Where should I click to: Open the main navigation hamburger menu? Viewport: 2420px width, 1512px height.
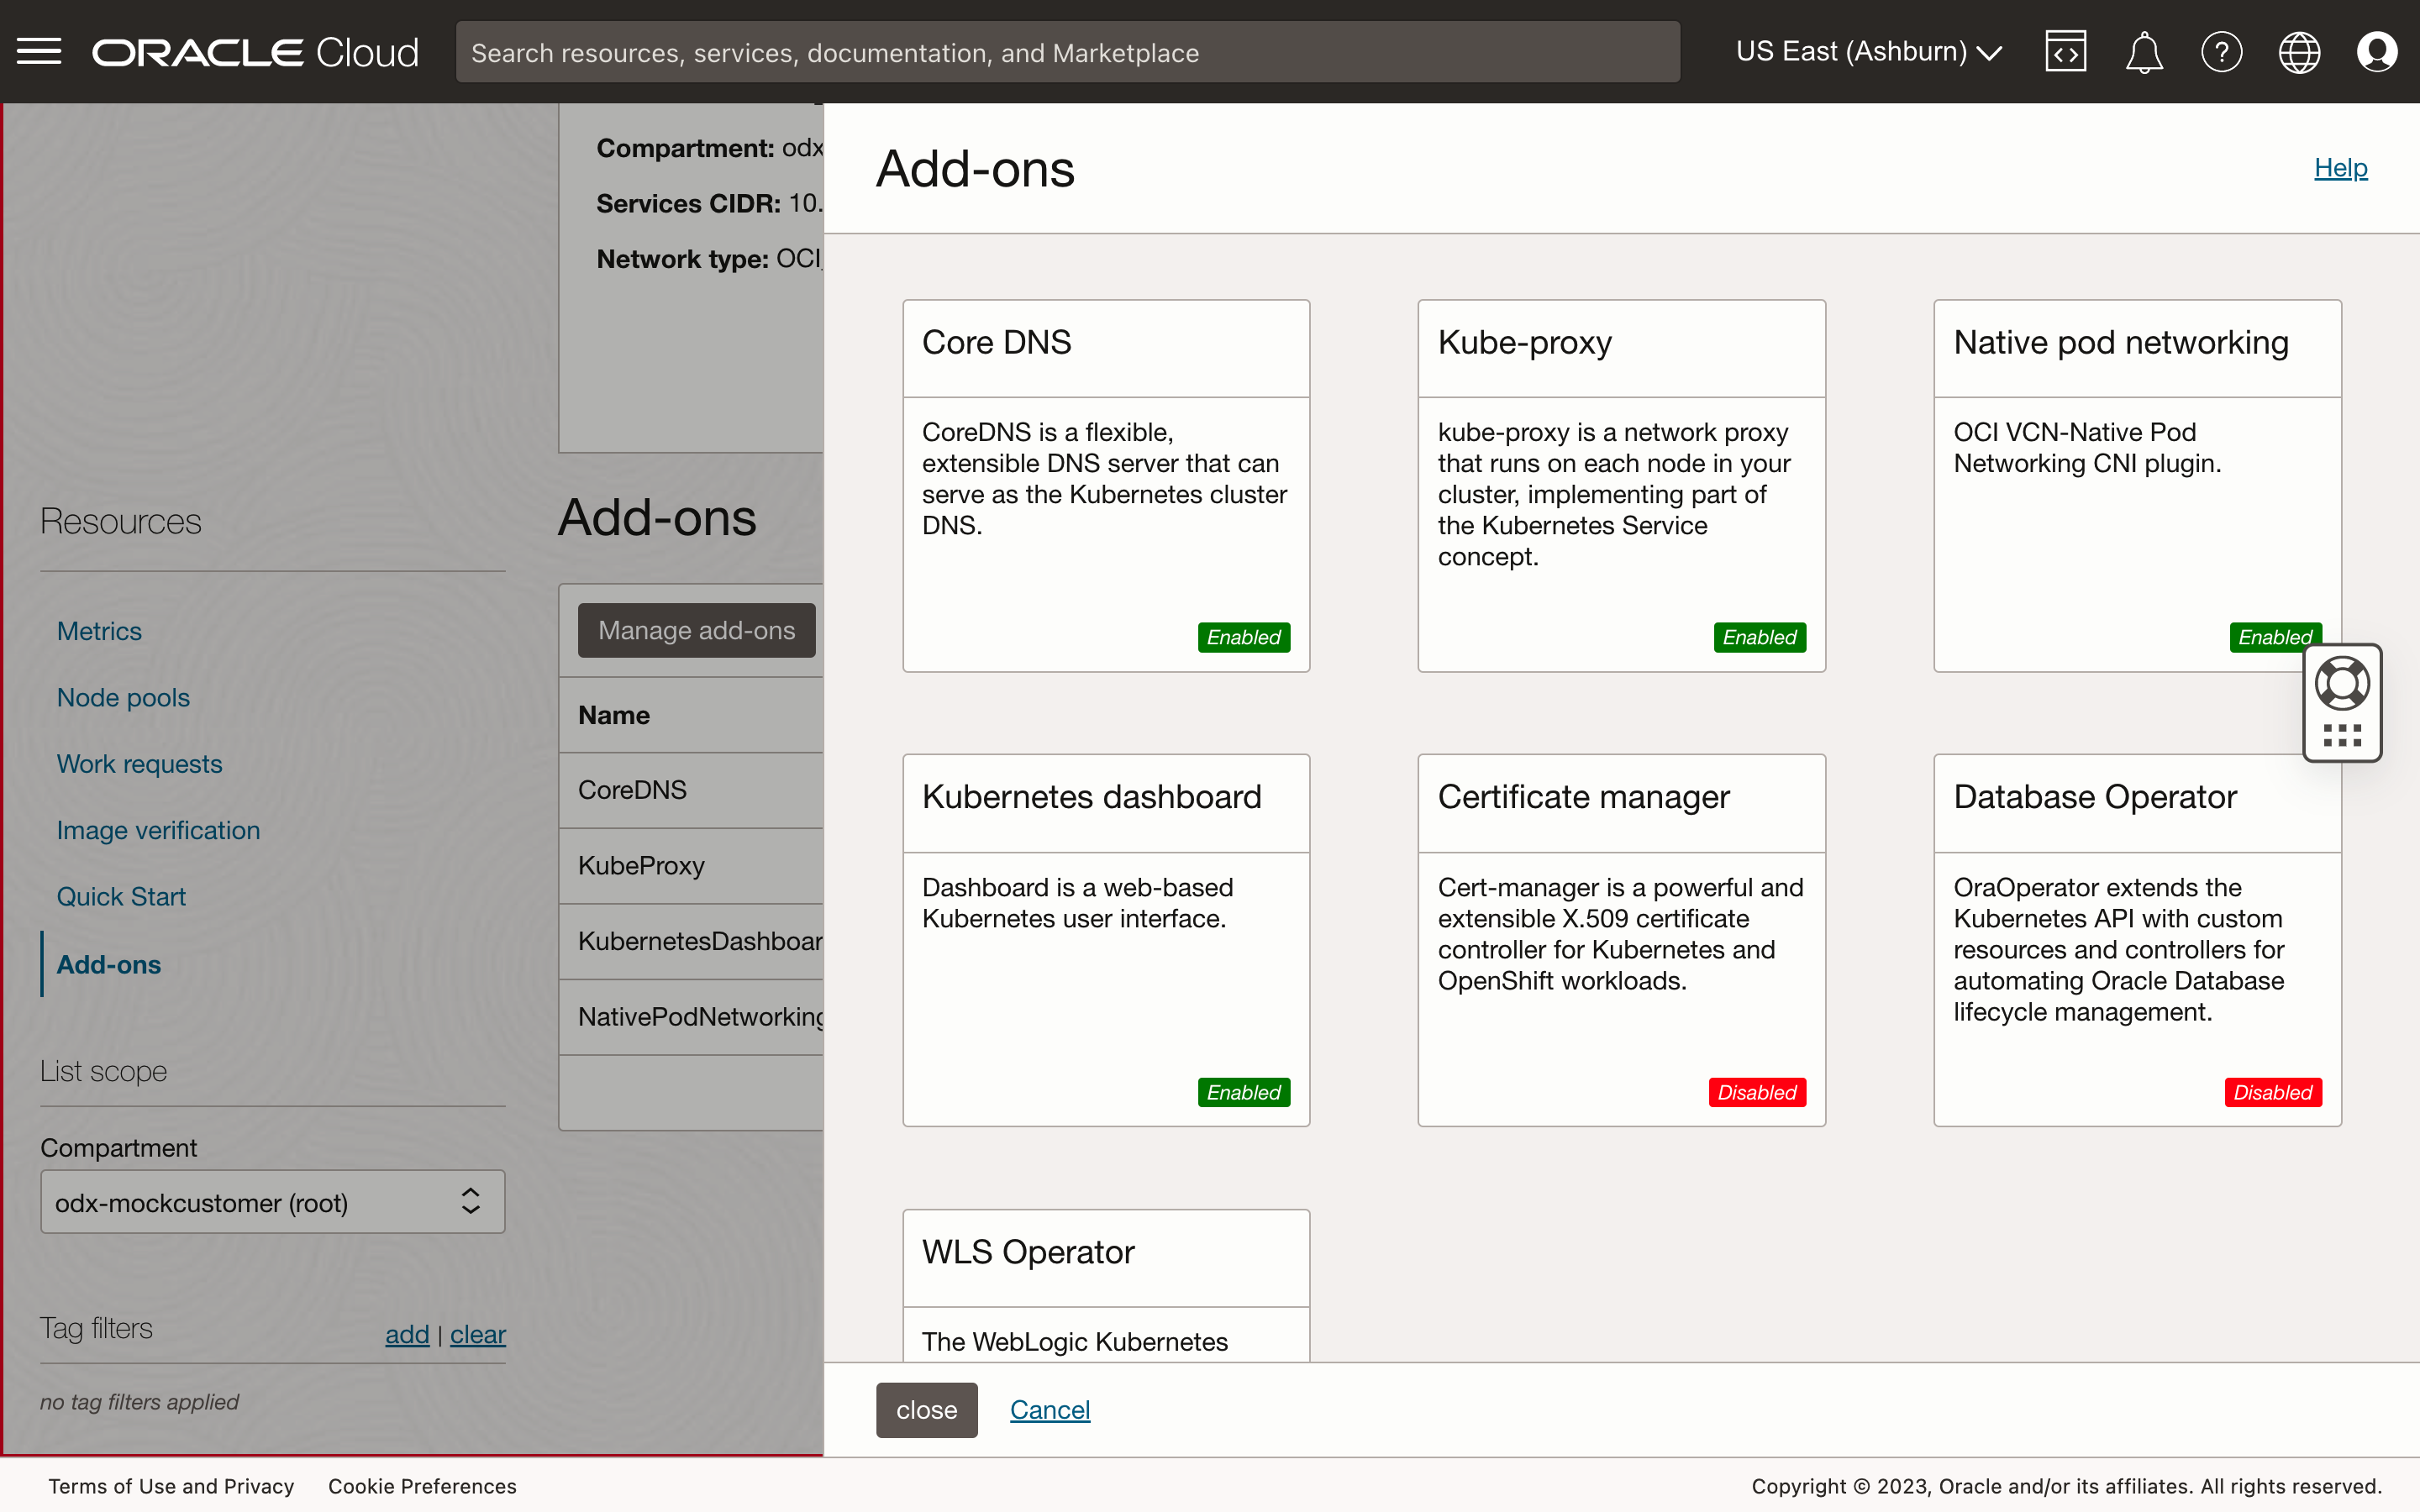point(39,51)
